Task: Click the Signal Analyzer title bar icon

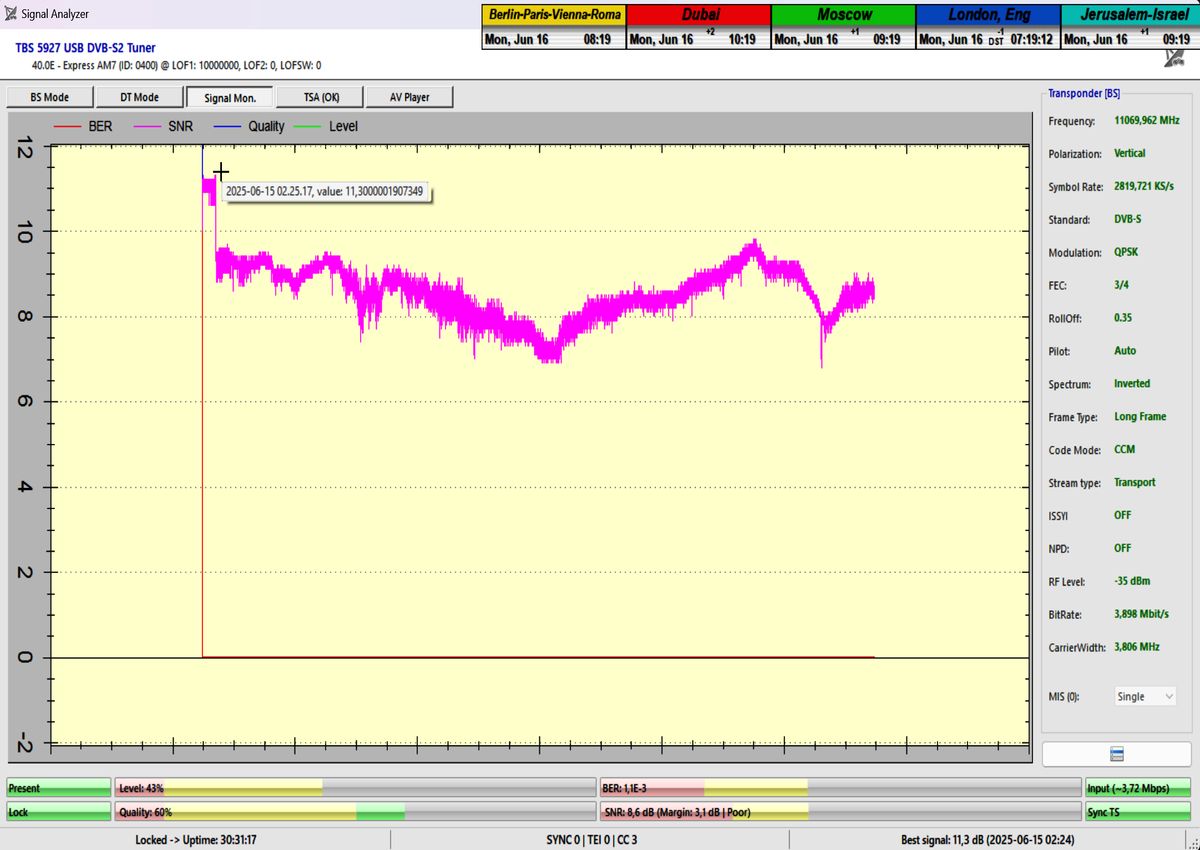Action: [x=11, y=14]
